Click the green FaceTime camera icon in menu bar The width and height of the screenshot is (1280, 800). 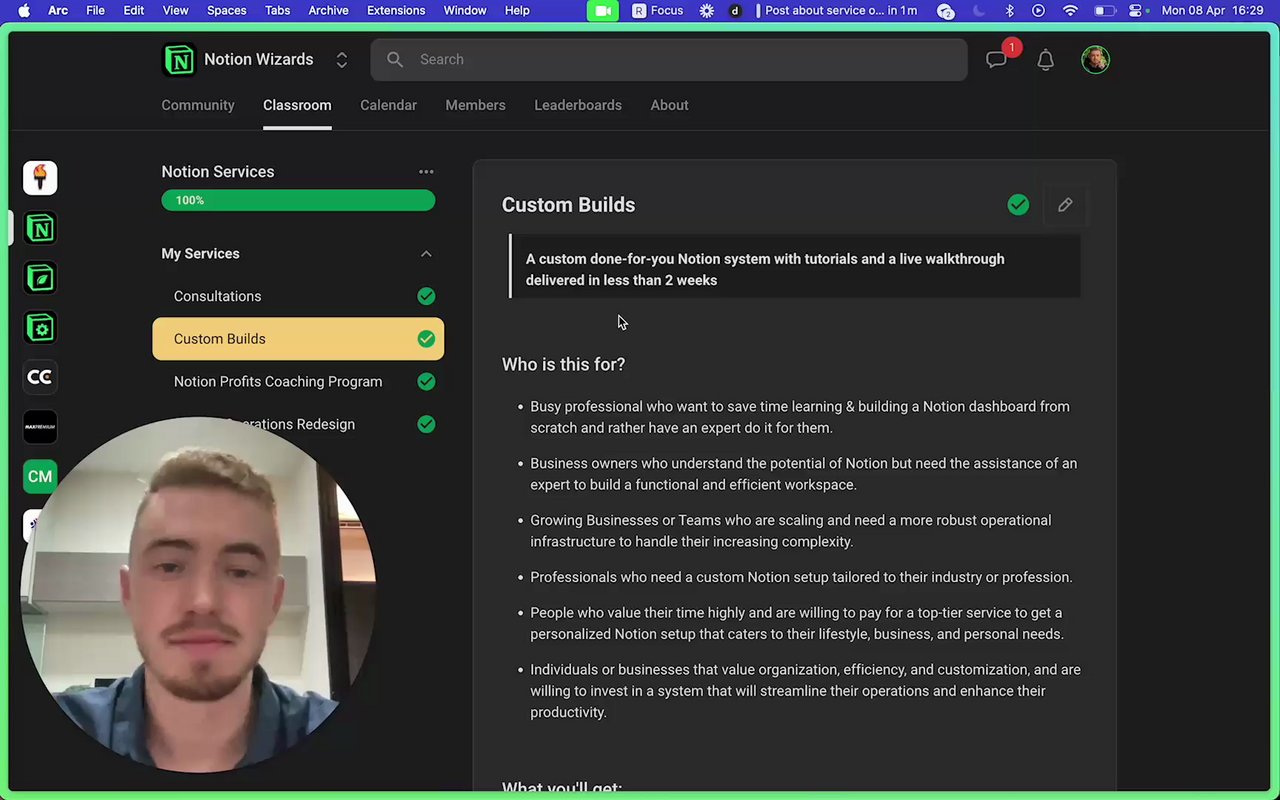[x=602, y=11]
